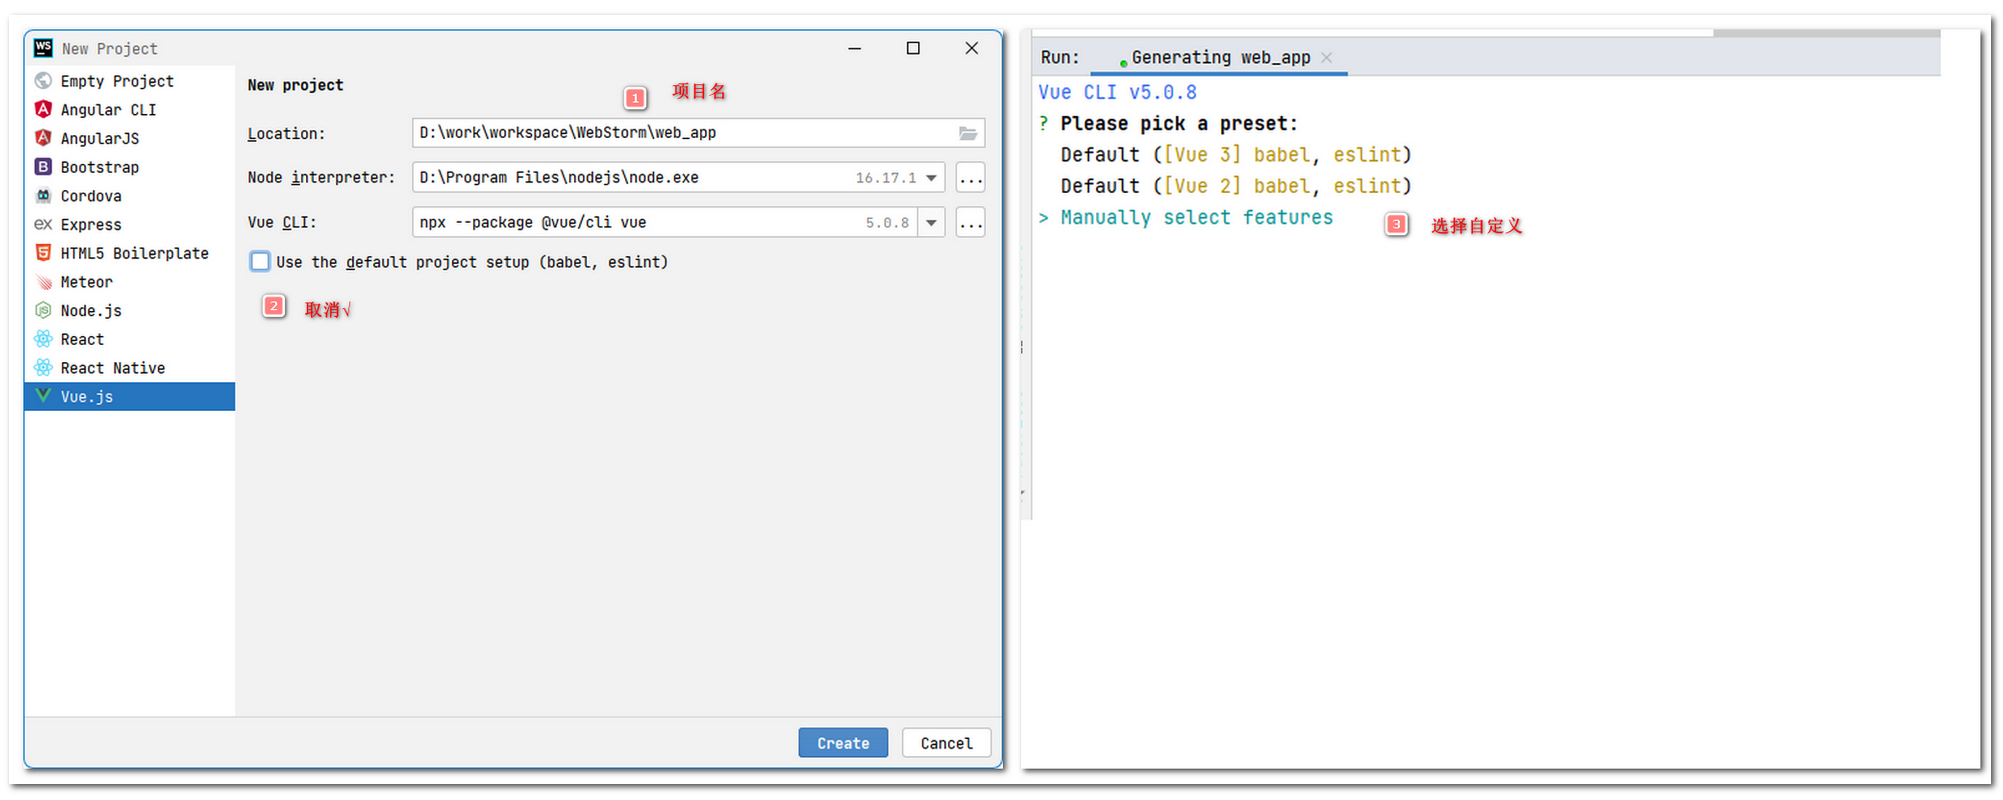Select Default Vue 2 babel eslint preset
Screen dimensions: 2003x800
(x=1236, y=186)
